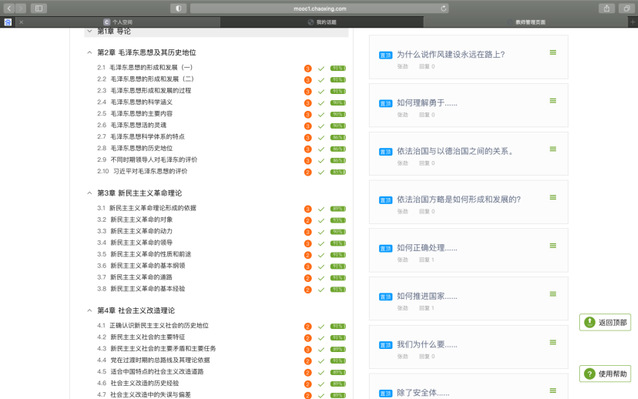Image resolution: width=638 pixels, height=399 pixels.
Task: Click blue 置顶 tag on 除了安全体 topic
Action: tap(385, 393)
